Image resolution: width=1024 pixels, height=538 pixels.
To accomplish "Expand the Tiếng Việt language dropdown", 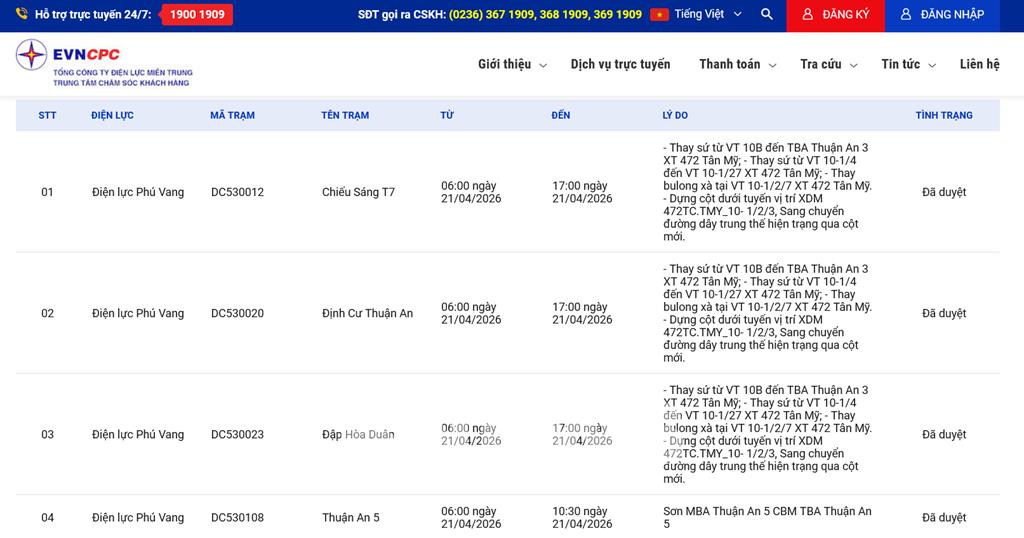I will 737,15.
